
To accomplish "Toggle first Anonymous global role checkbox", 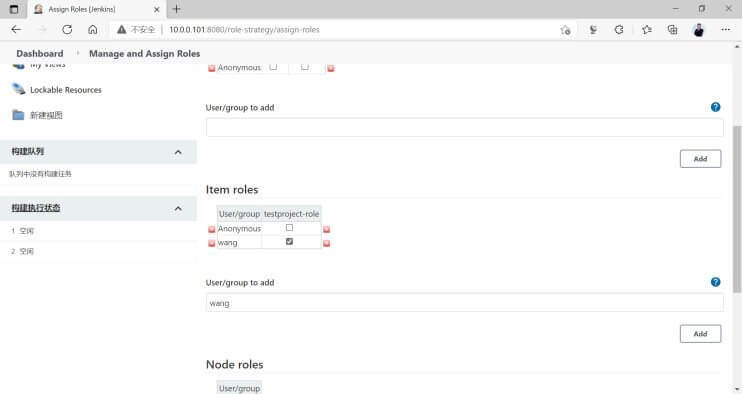I will point(273,67).
